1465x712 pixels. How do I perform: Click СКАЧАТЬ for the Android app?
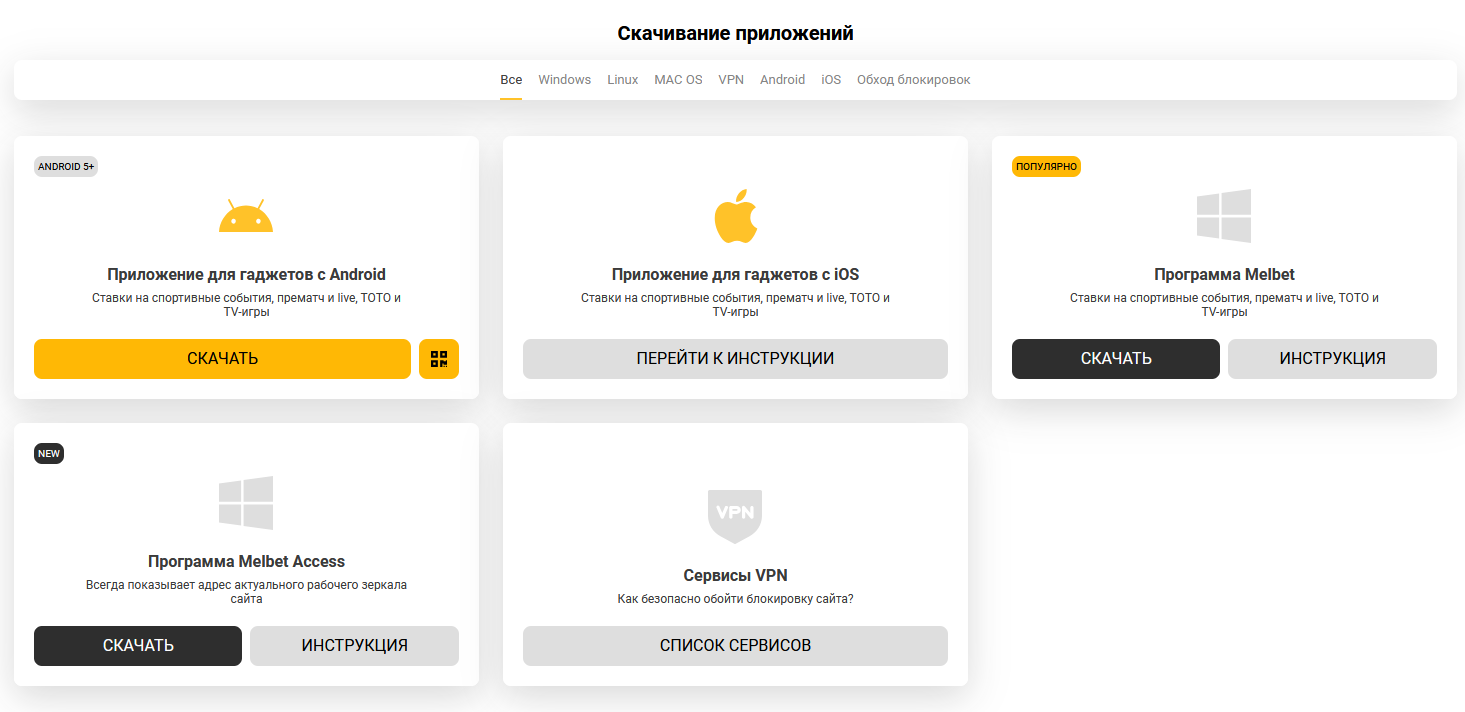222,358
